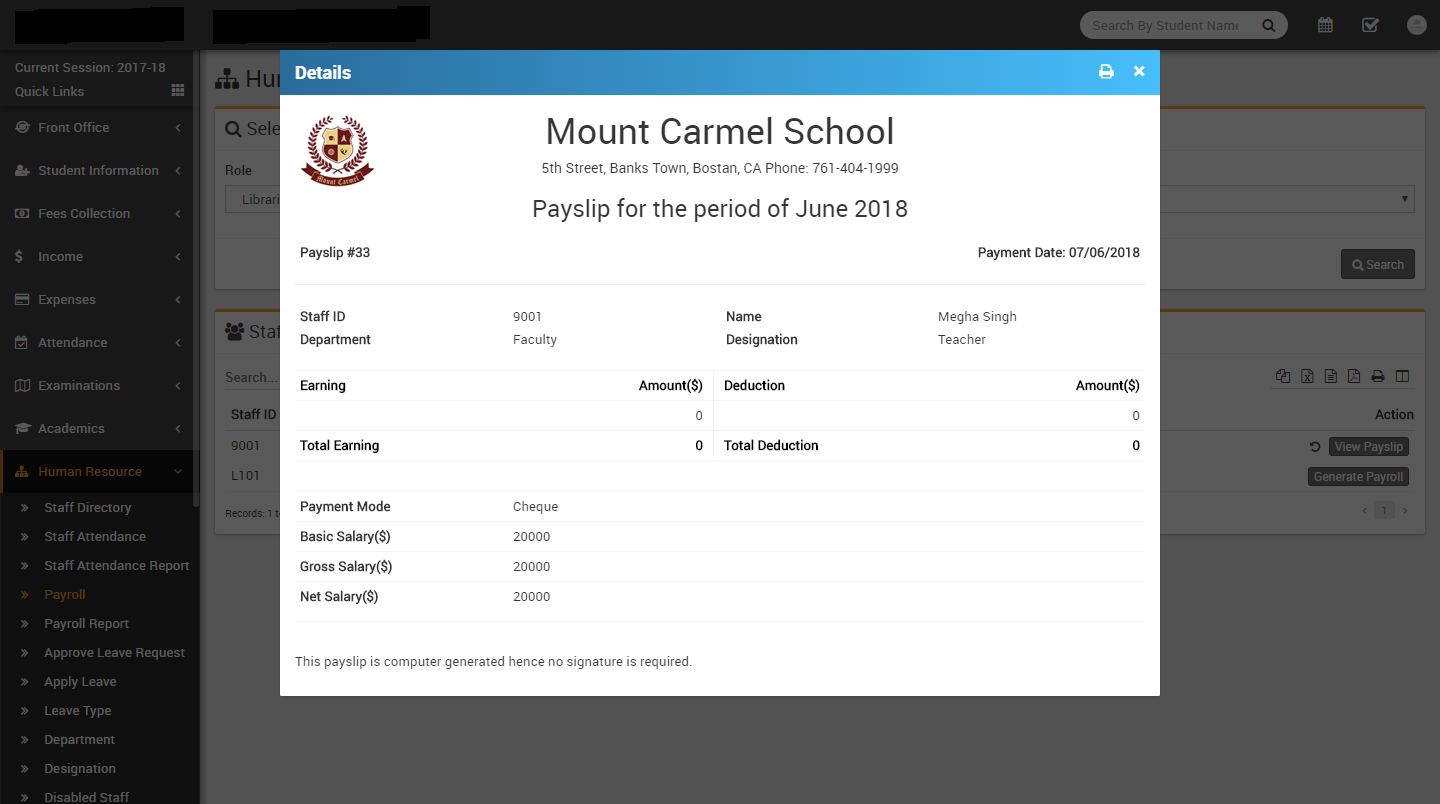Open the calendar icon in the top bar

pyautogui.click(x=1325, y=25)
